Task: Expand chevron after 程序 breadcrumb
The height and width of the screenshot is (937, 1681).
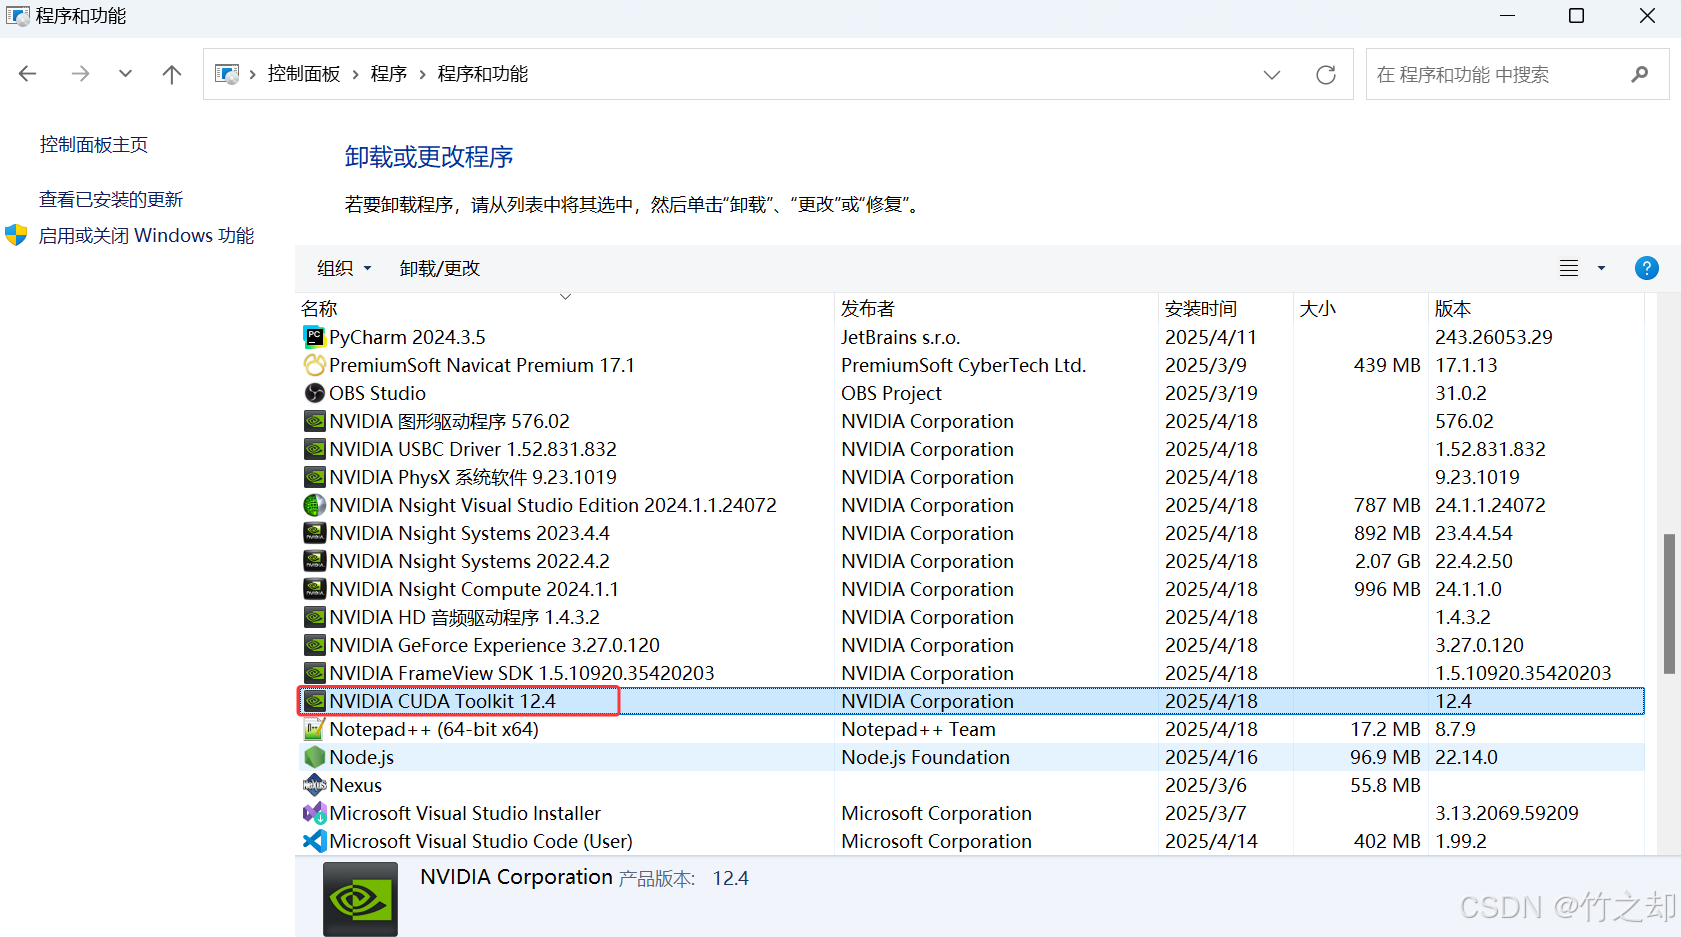Action: (x=422, y=75)
